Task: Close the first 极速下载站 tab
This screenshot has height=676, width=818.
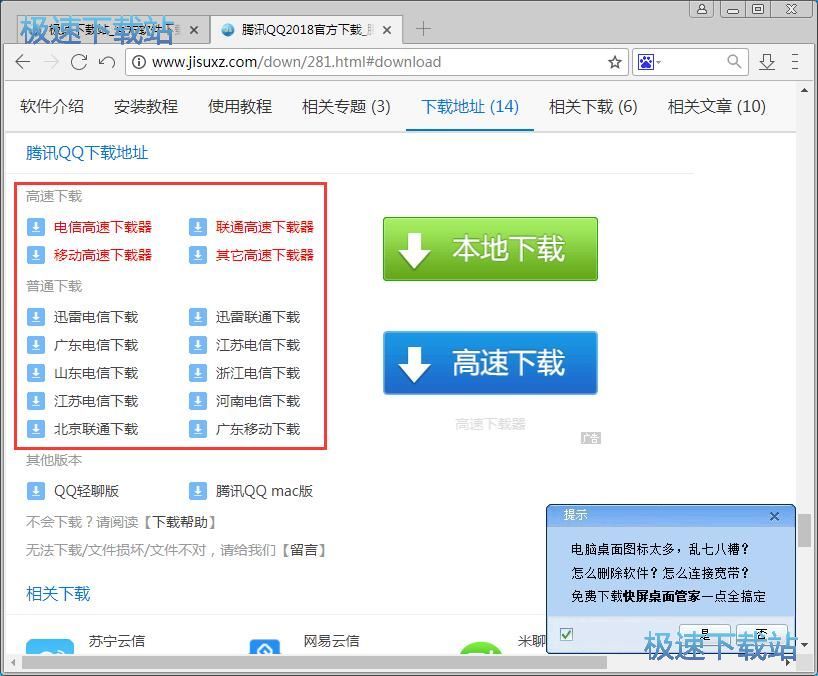Action: tap(194, 30)
